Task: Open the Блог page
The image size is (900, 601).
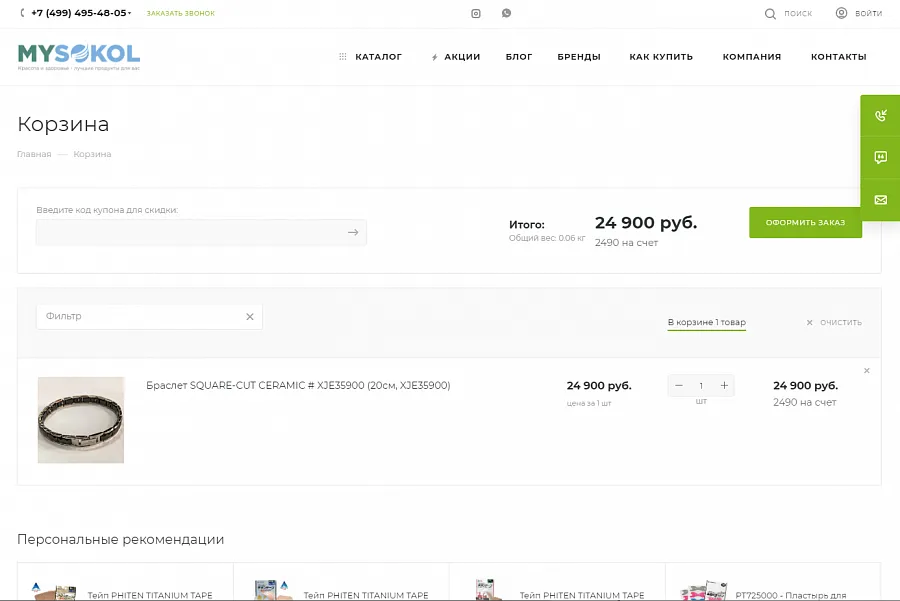Action: (x=519, y=57)
